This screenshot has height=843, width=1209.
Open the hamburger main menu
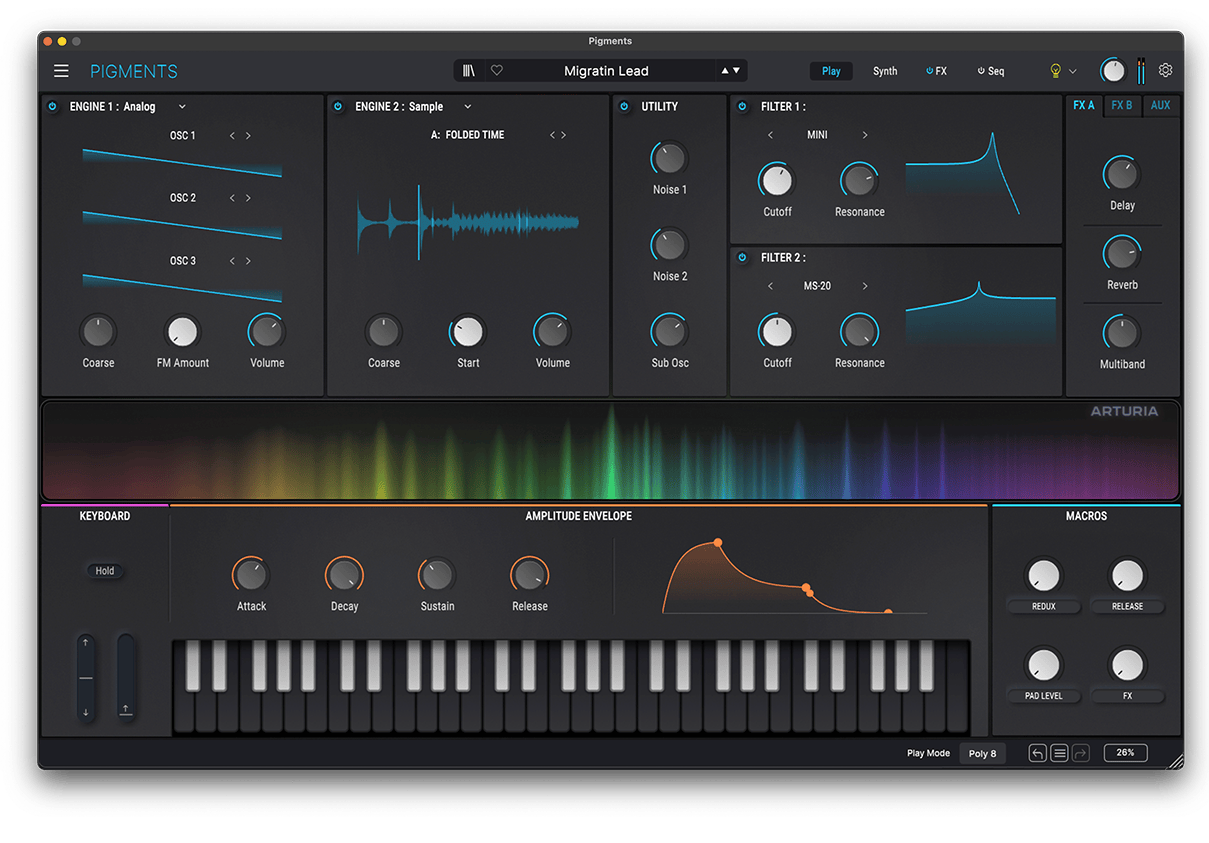[62, 71]
